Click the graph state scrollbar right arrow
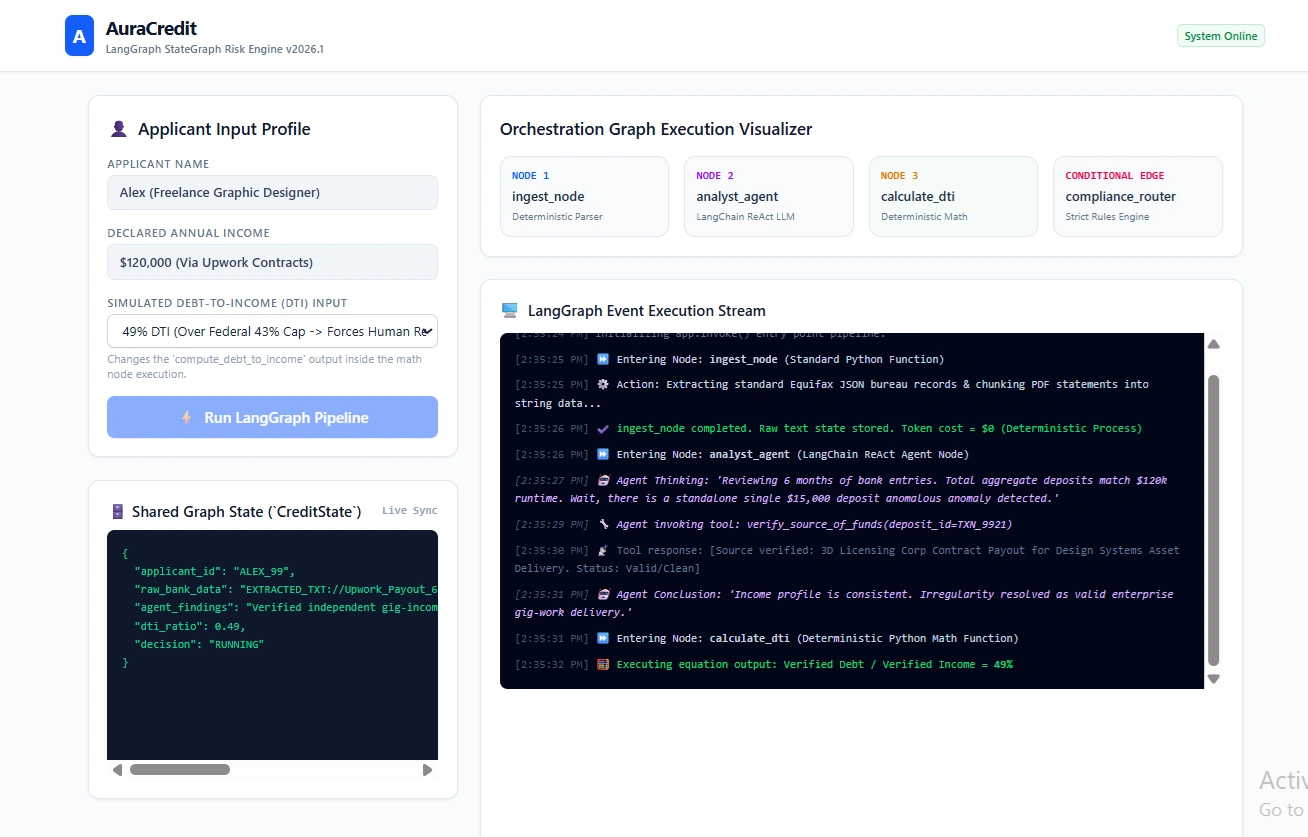 click(x=428, y=770)
